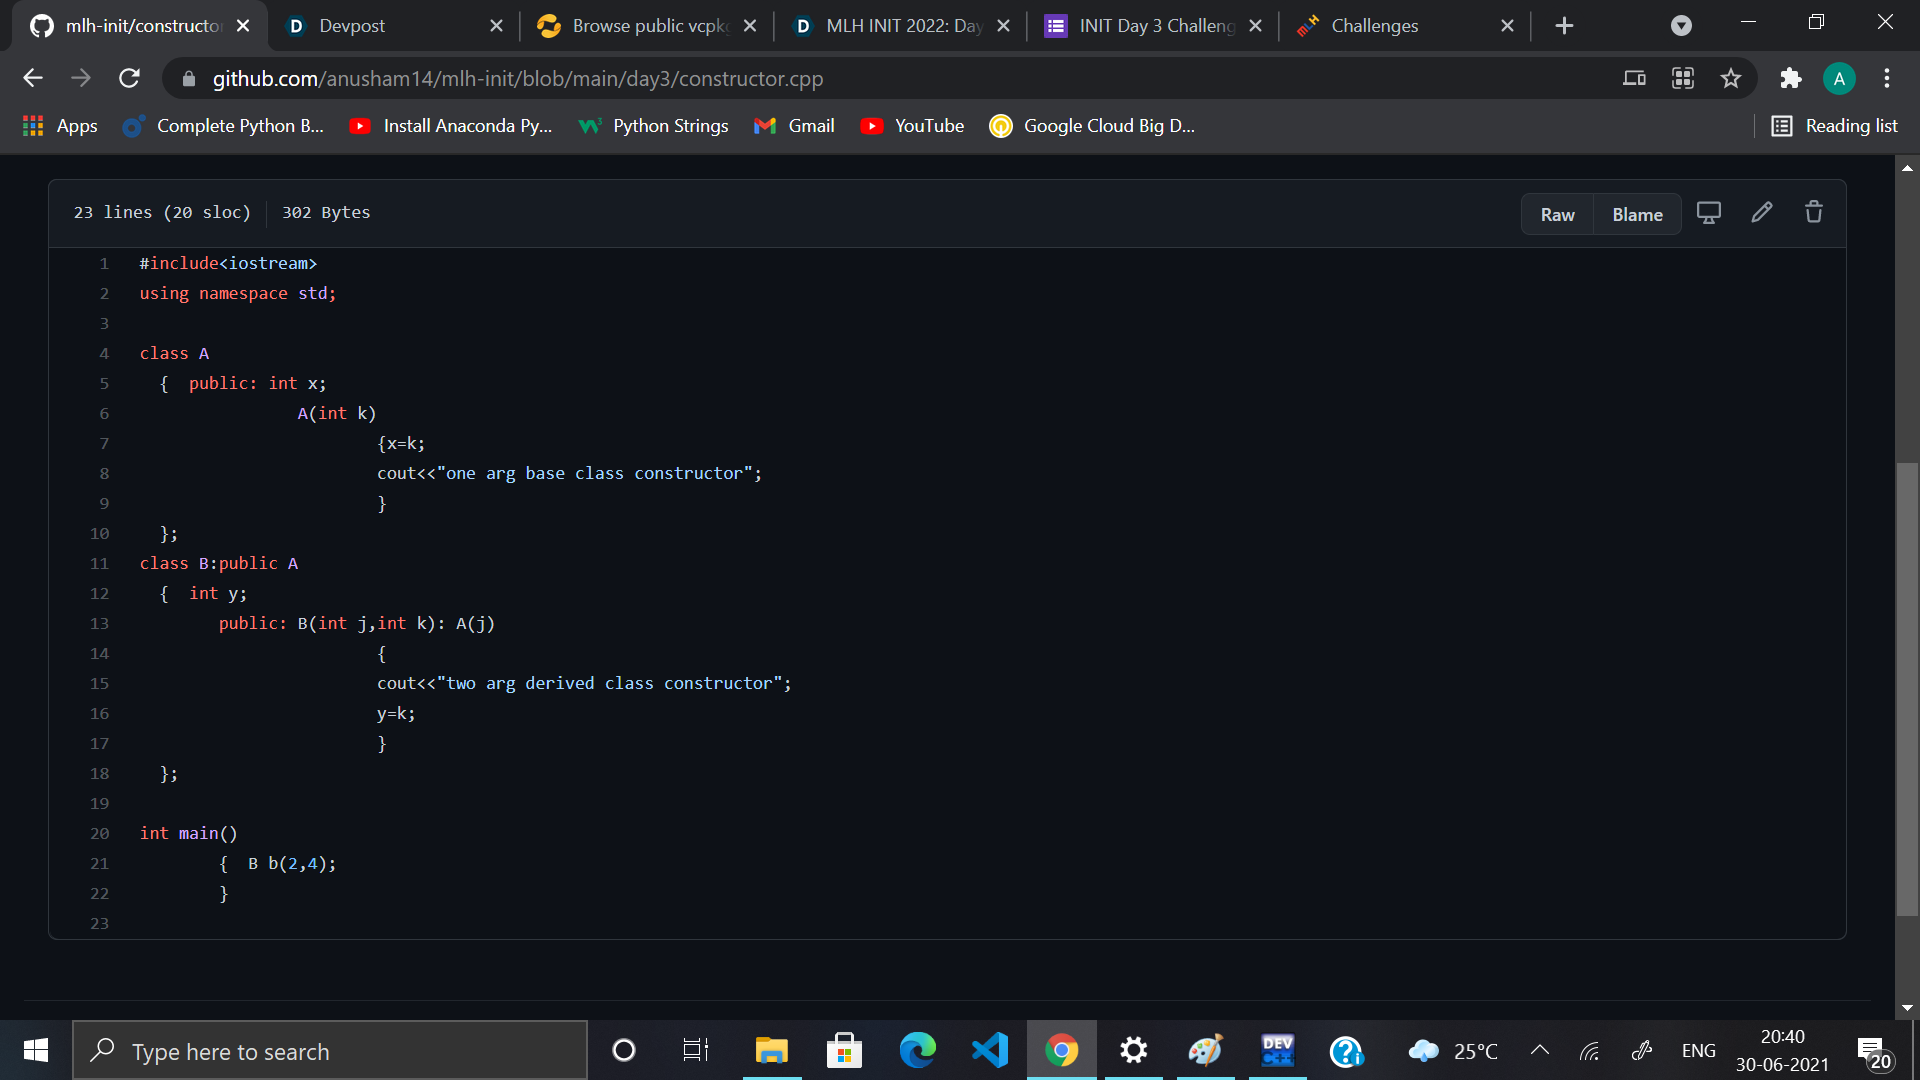Click the pencil edit file icon
The width and height of the screenshot is (1920, 1080).
[x=1762, y=212]
